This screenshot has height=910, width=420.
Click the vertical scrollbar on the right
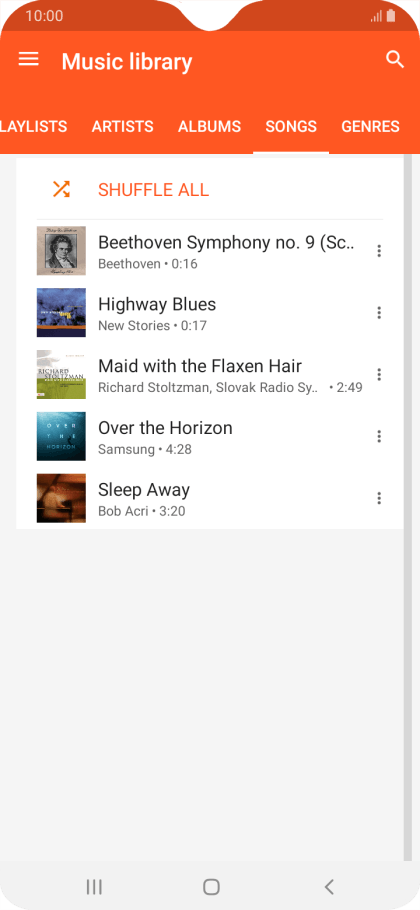point(408,508)
